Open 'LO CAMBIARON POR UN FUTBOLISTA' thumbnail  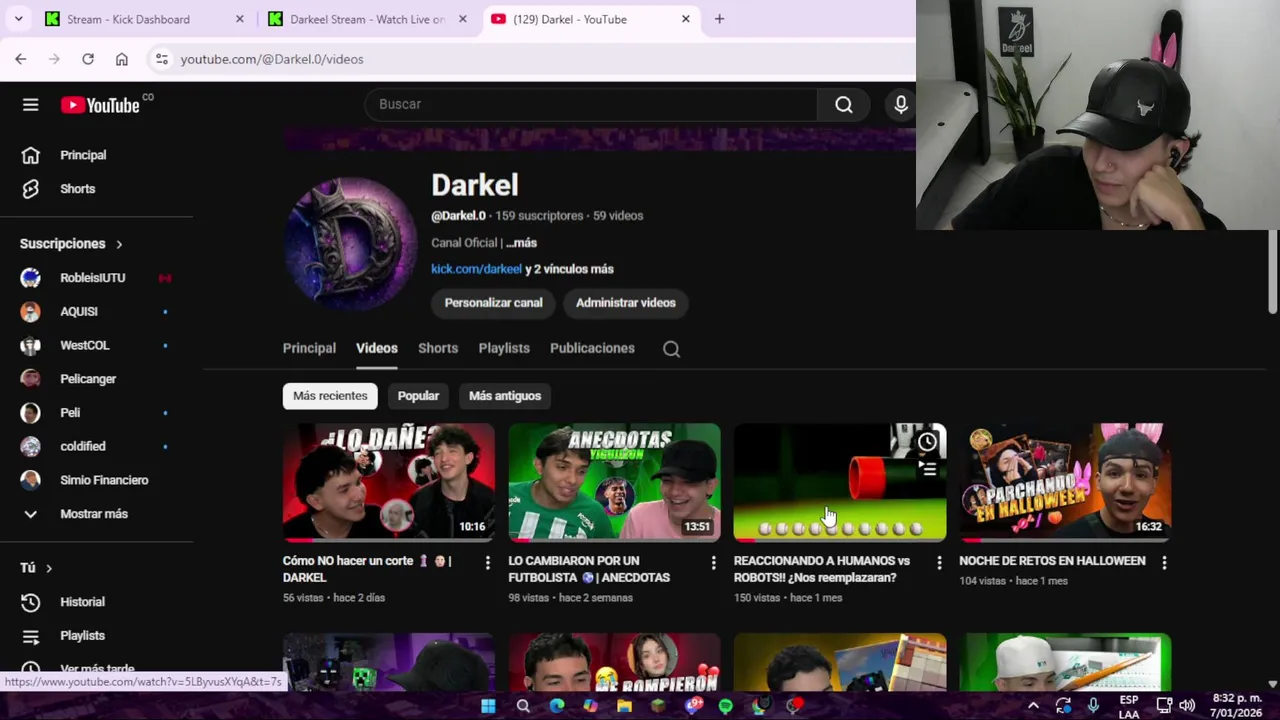[614, 482]
